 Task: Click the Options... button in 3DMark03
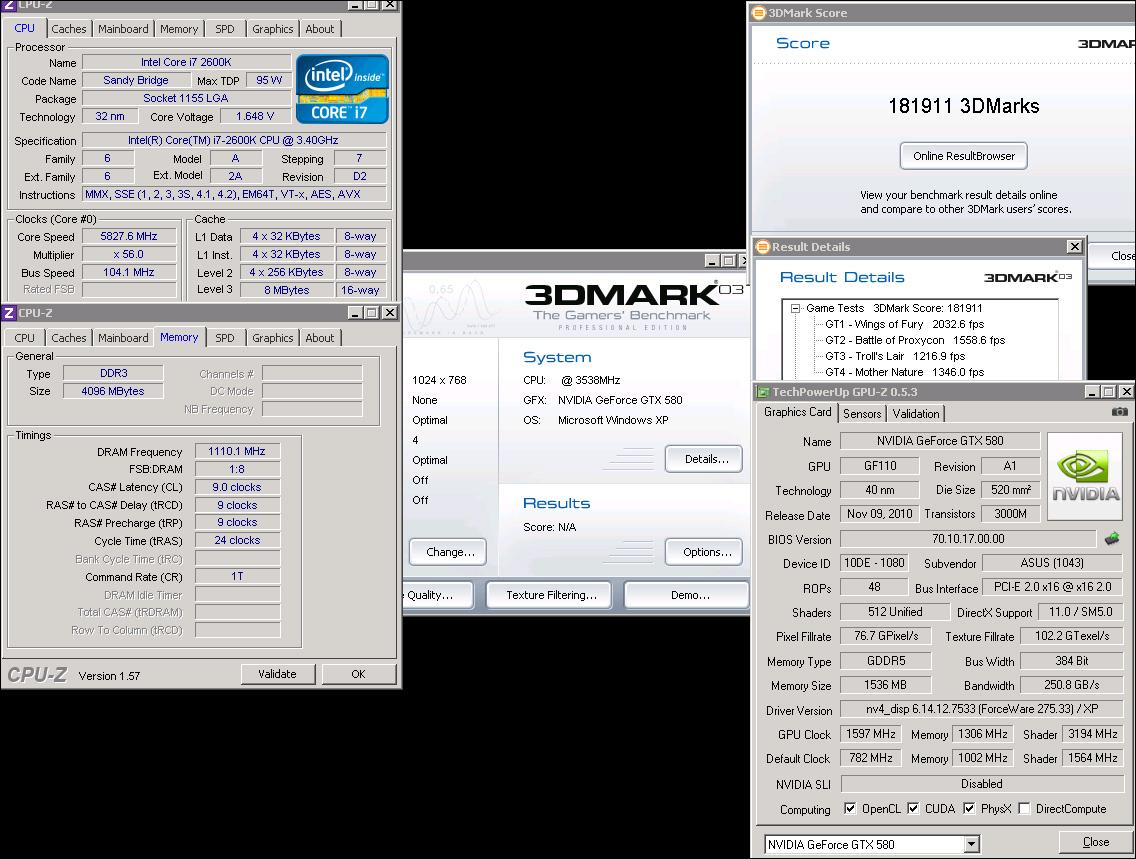(703, 552)
